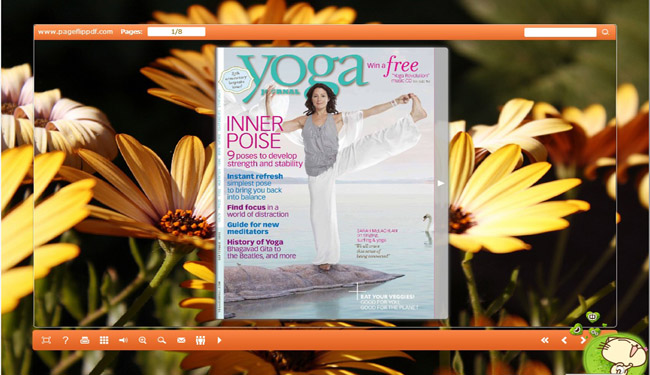Click the green heart crown icon

[593, 317]
